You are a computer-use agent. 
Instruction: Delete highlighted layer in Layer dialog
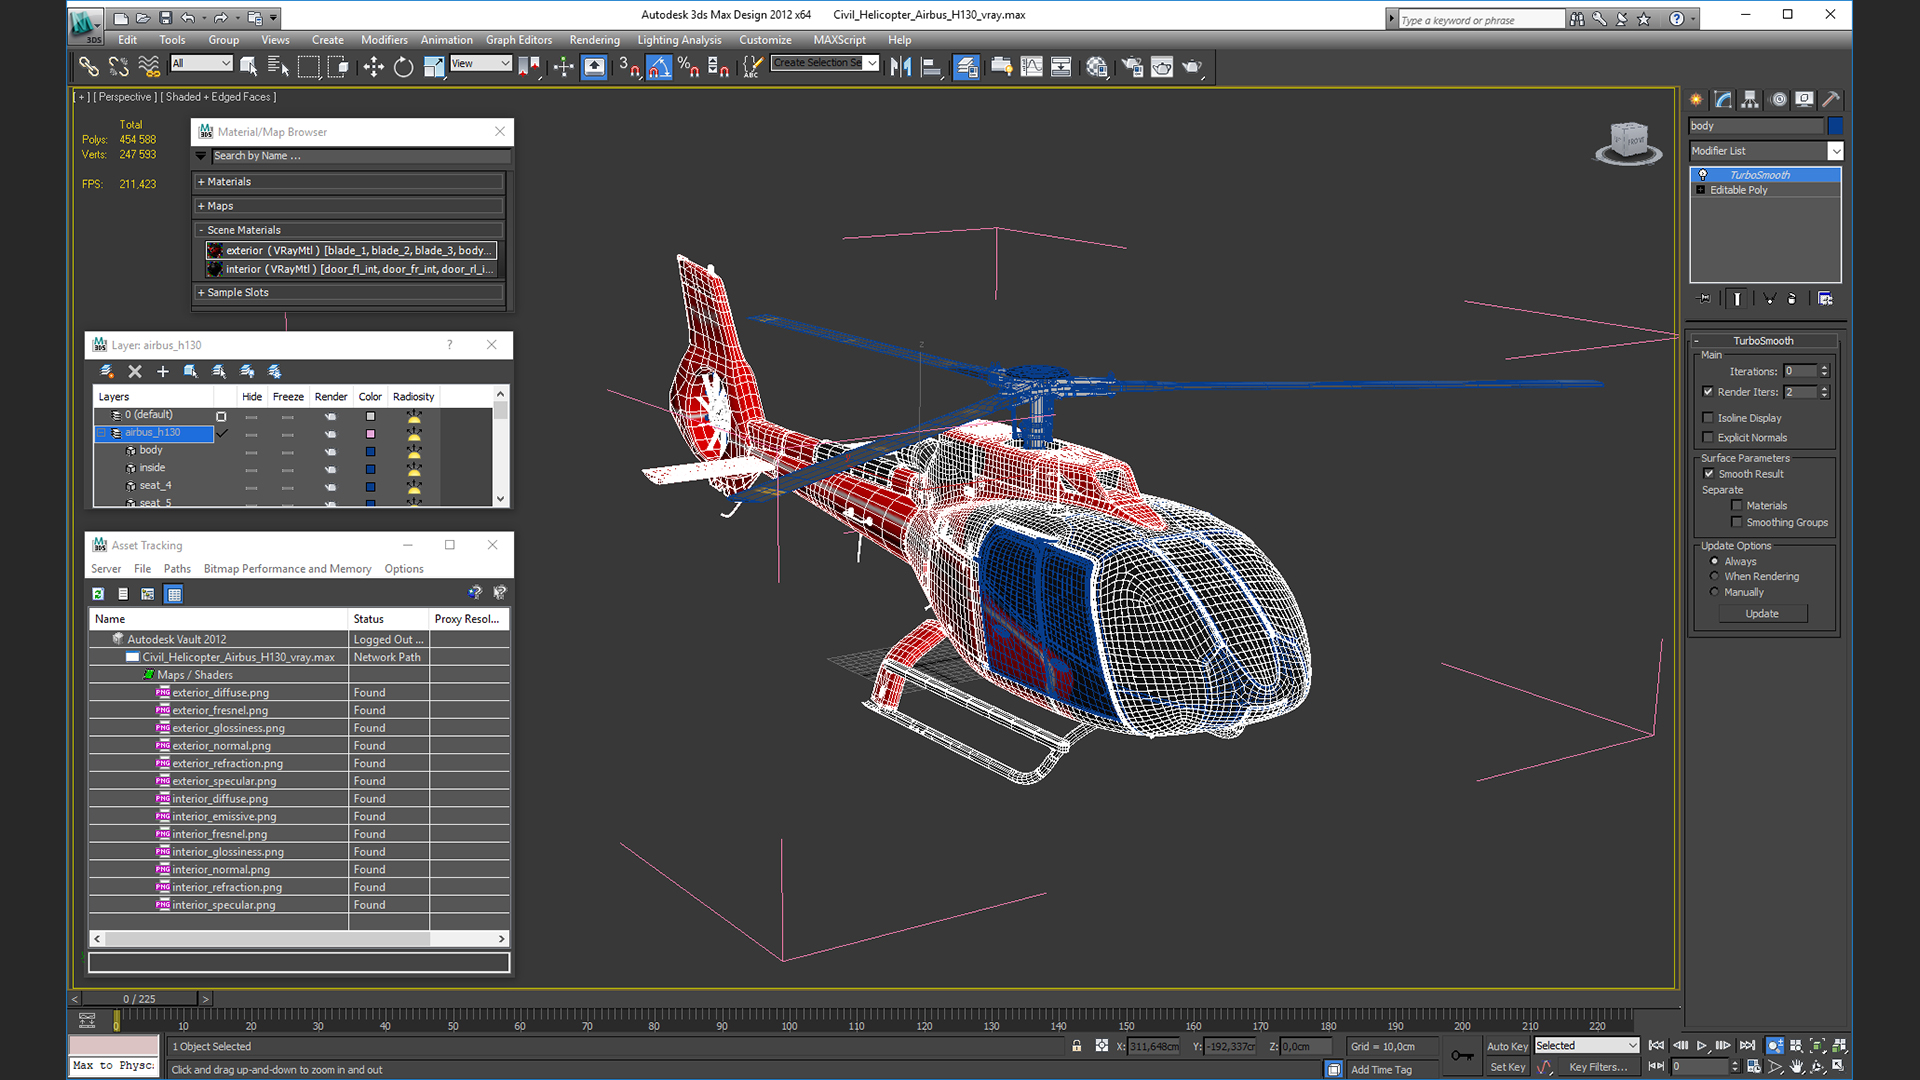pyautogui.click(x=135, y=371)
